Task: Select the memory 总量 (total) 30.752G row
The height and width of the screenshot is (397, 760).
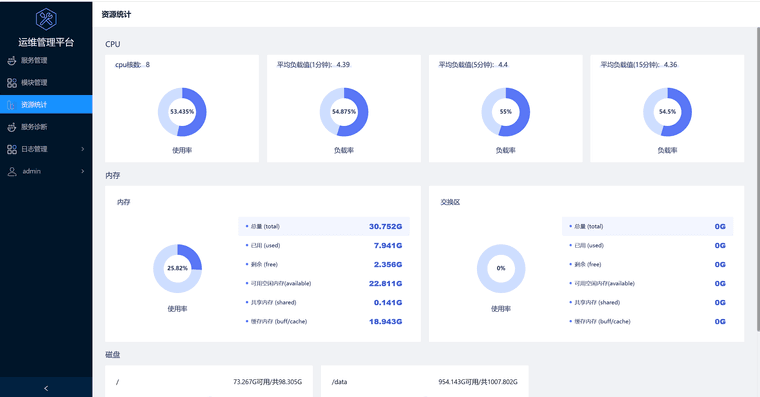Action: [x=324, y=226]
